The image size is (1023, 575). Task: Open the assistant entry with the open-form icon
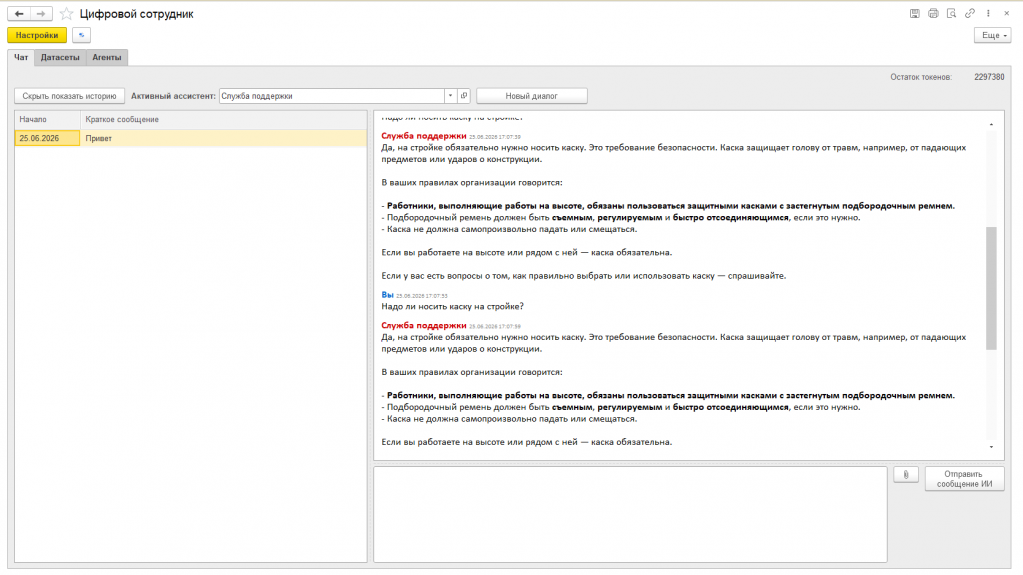464,96
